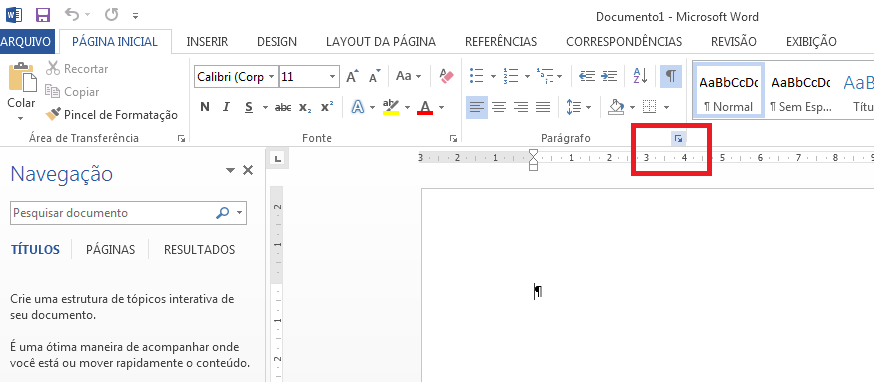Click the Colar paste icon
This screenshot has height=382, width=874.
[x=22, y=78]
